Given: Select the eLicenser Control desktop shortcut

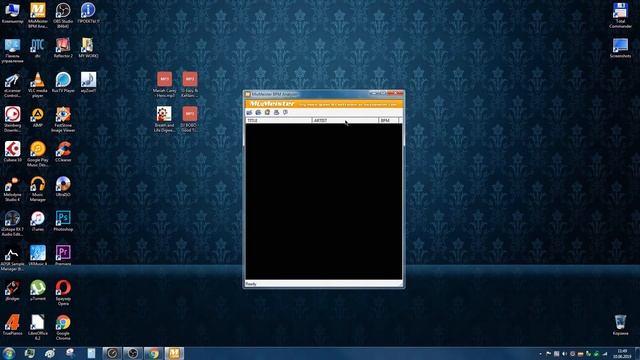Looking at the screenshot, I should click(13, 85).
